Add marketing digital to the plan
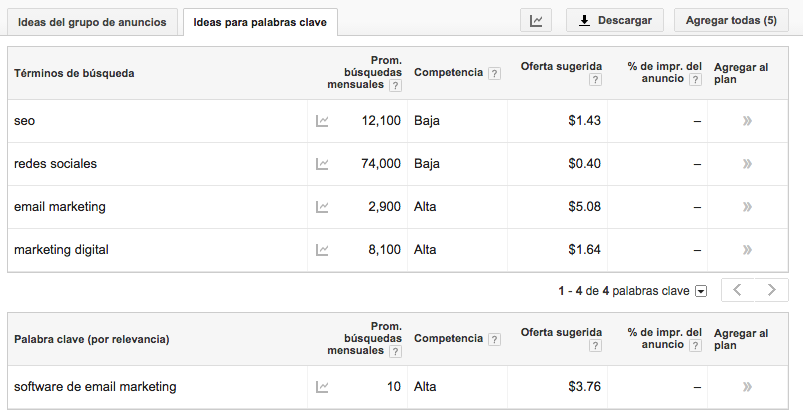 [x=747, y=250]
